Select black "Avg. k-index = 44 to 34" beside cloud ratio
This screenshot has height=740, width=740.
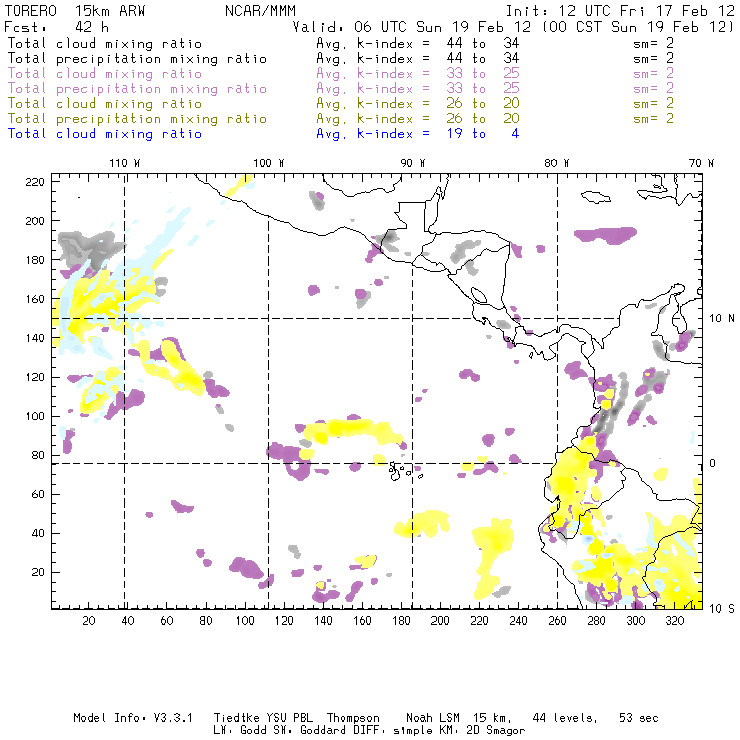pos(418,43)
